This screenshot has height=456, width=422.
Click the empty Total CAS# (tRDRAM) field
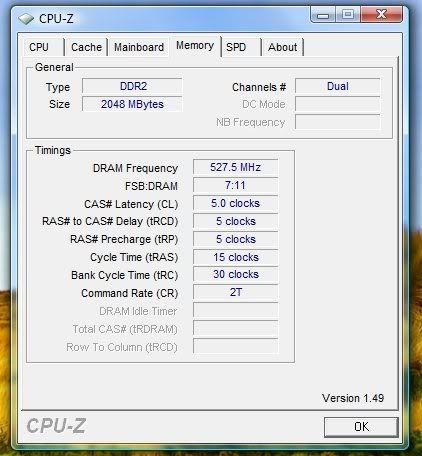coord(235,328)
